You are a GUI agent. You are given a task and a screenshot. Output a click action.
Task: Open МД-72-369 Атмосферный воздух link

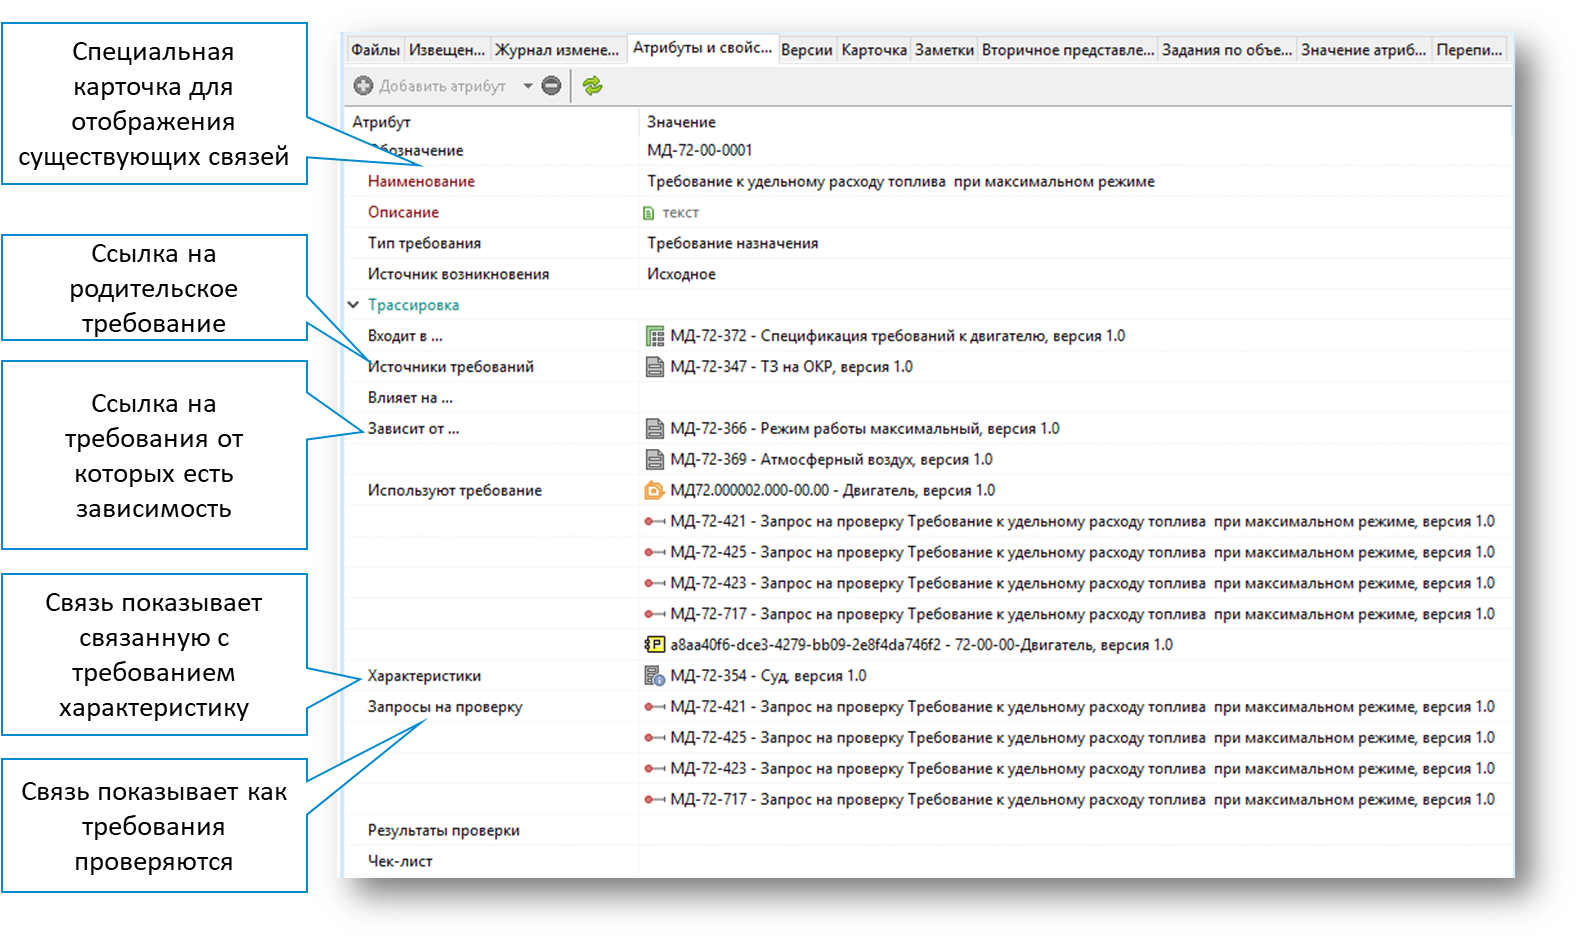click(830, 460)
